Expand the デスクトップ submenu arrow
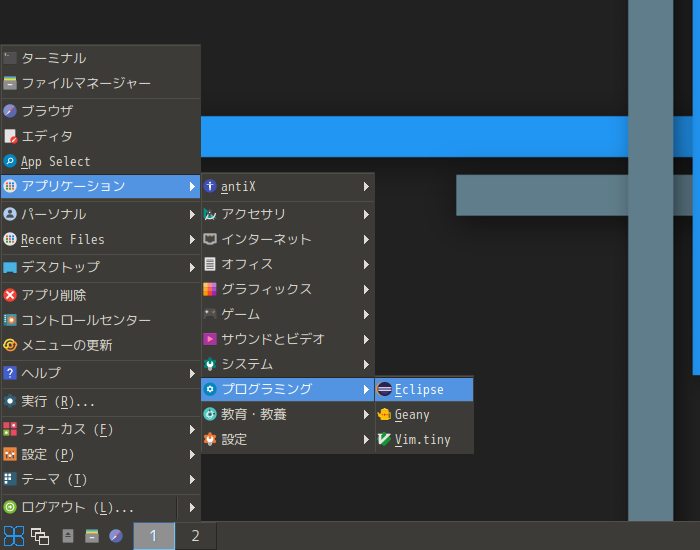700x550 pixels. [x=192, y=267]
